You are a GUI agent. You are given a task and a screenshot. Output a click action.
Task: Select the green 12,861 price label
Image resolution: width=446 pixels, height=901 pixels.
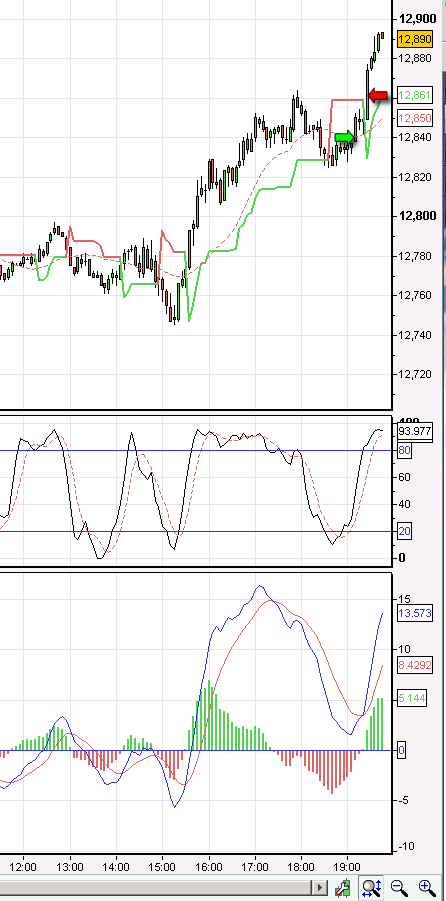point(414,95)
